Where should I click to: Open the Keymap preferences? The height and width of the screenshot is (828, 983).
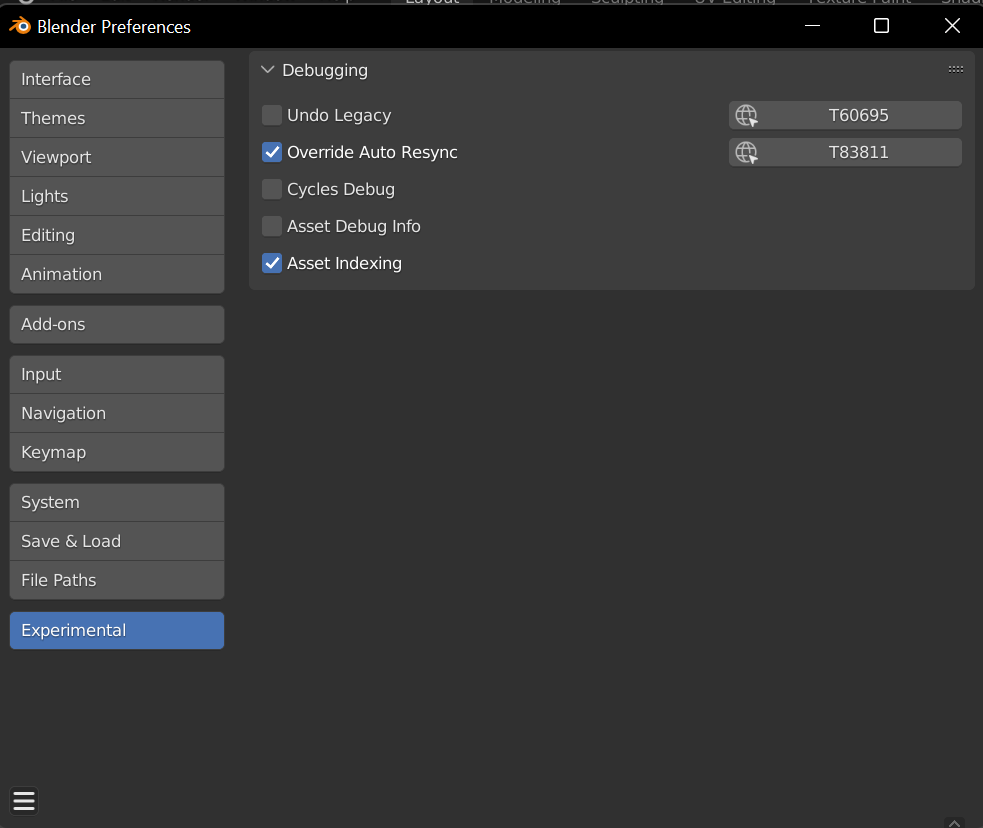(x=117, y=453)
